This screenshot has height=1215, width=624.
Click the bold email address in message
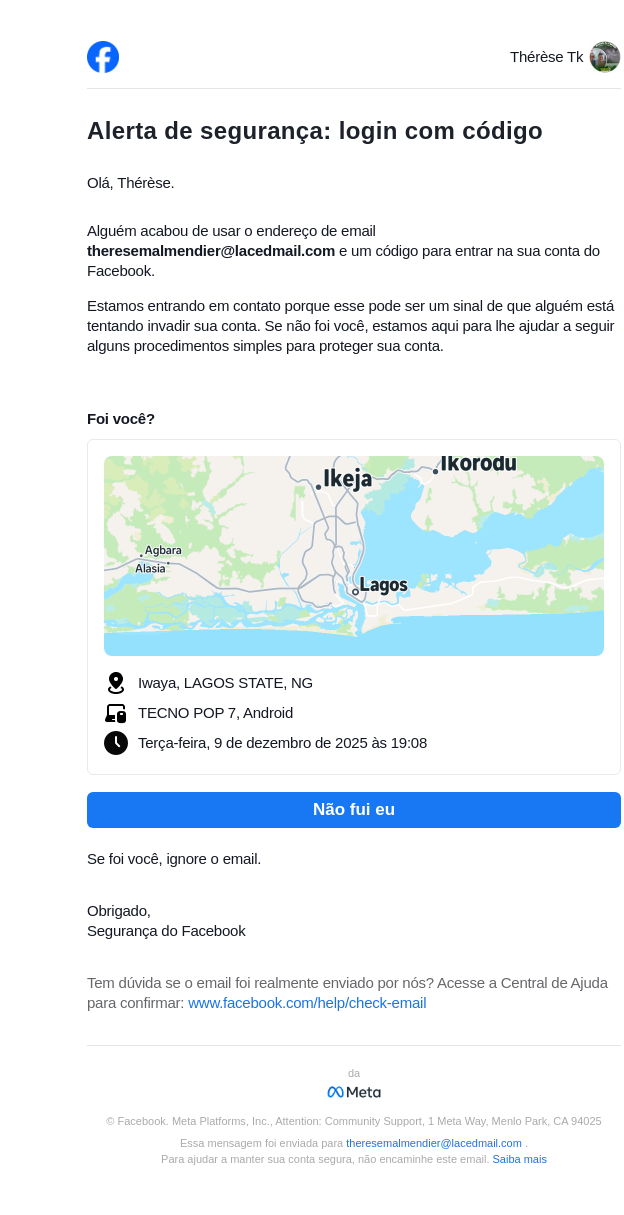pos(211,251)
